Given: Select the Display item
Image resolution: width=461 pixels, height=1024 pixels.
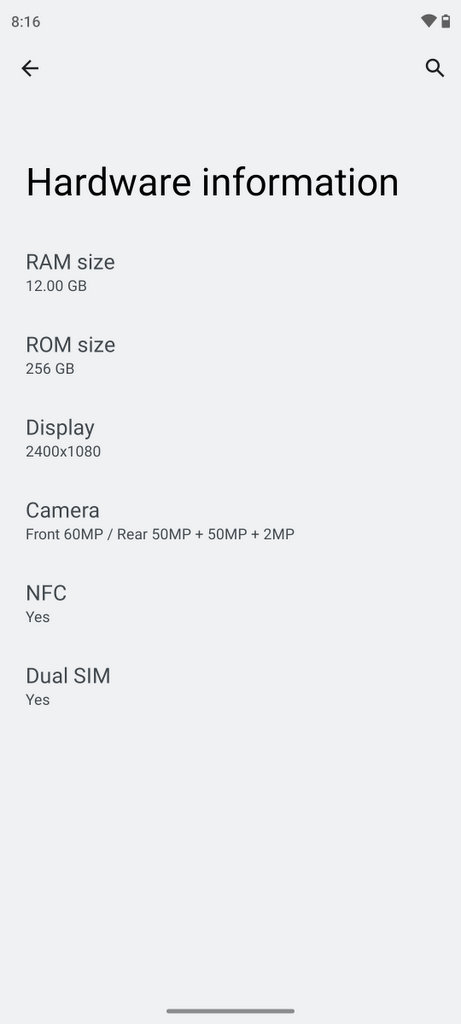Looking at the screenshot, I should [230, 439].
